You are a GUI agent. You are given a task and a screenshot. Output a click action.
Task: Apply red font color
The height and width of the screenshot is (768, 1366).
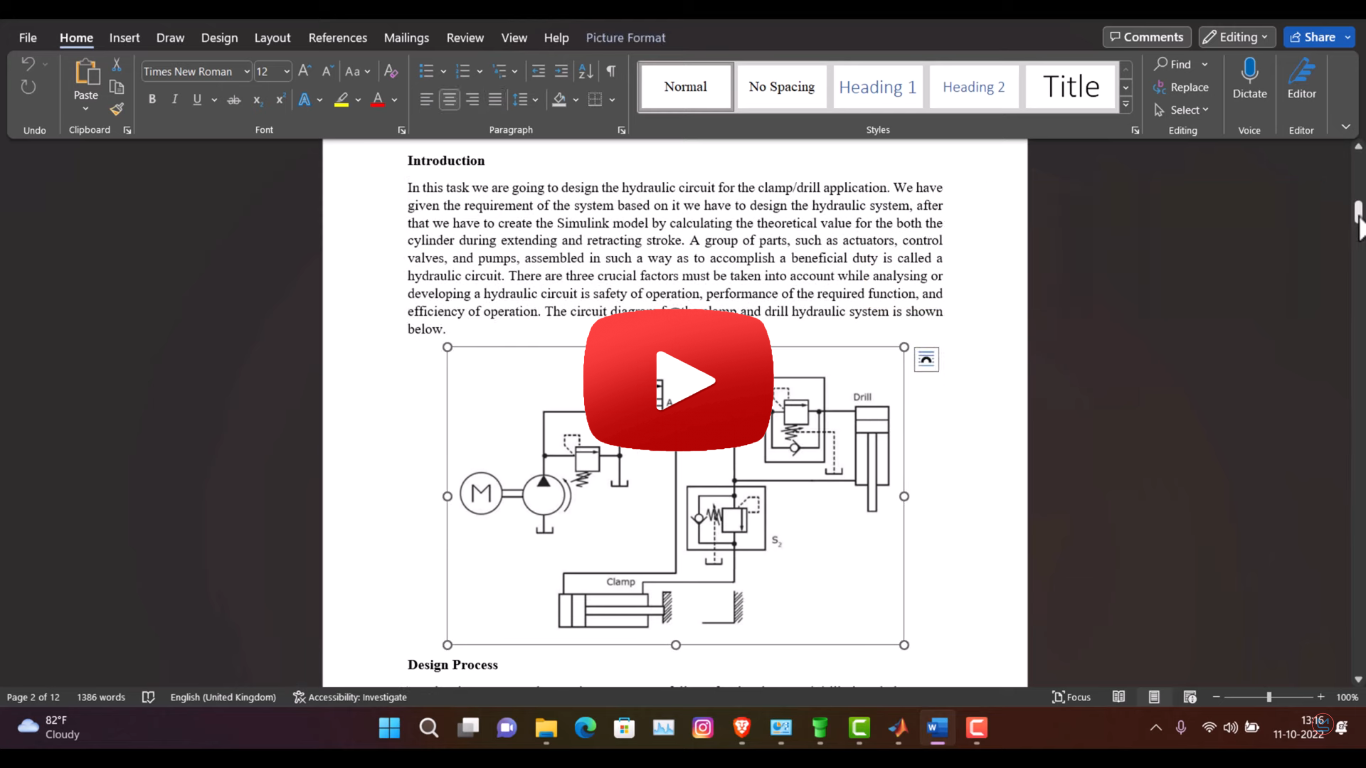378,99
